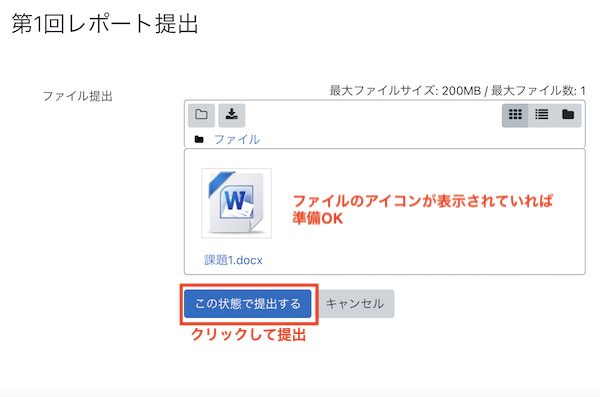This screenshot has width=600, height=397.
Task: Open the ファイル breadcrumb link
Action: (x=237, y=139)
